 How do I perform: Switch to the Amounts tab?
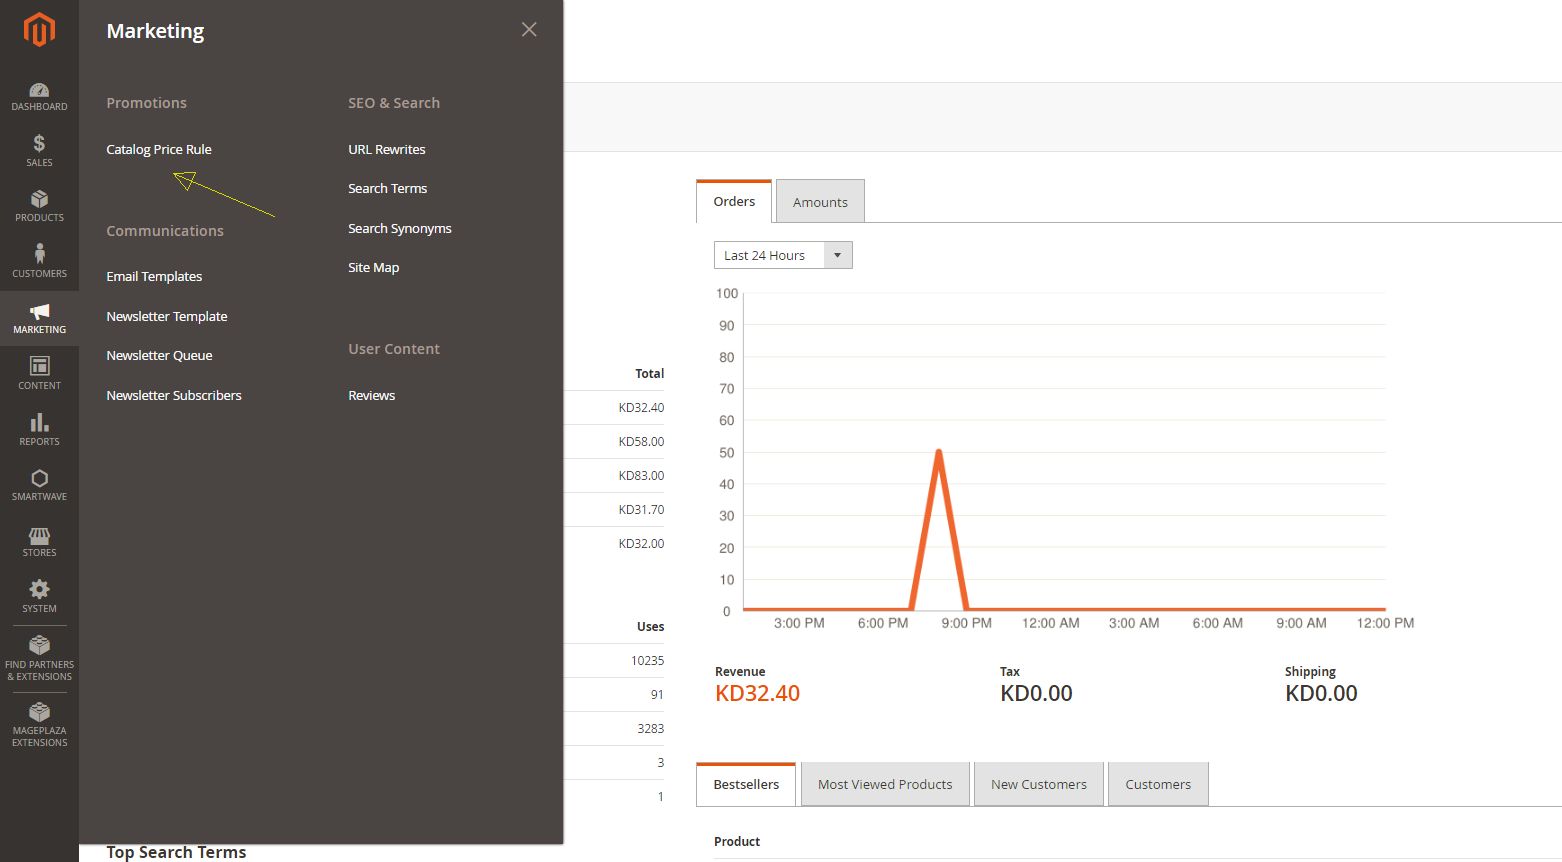coord(819,201)
